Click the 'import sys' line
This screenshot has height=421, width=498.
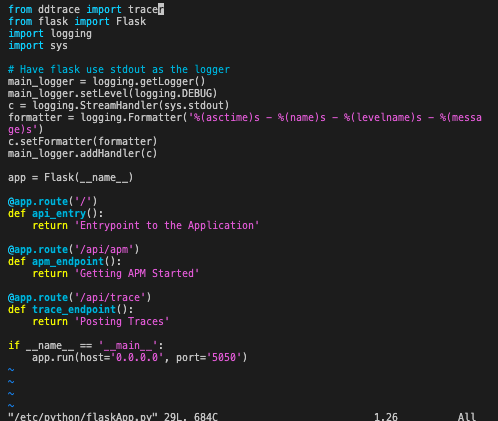pyautogui.click(x=38, y=45)
